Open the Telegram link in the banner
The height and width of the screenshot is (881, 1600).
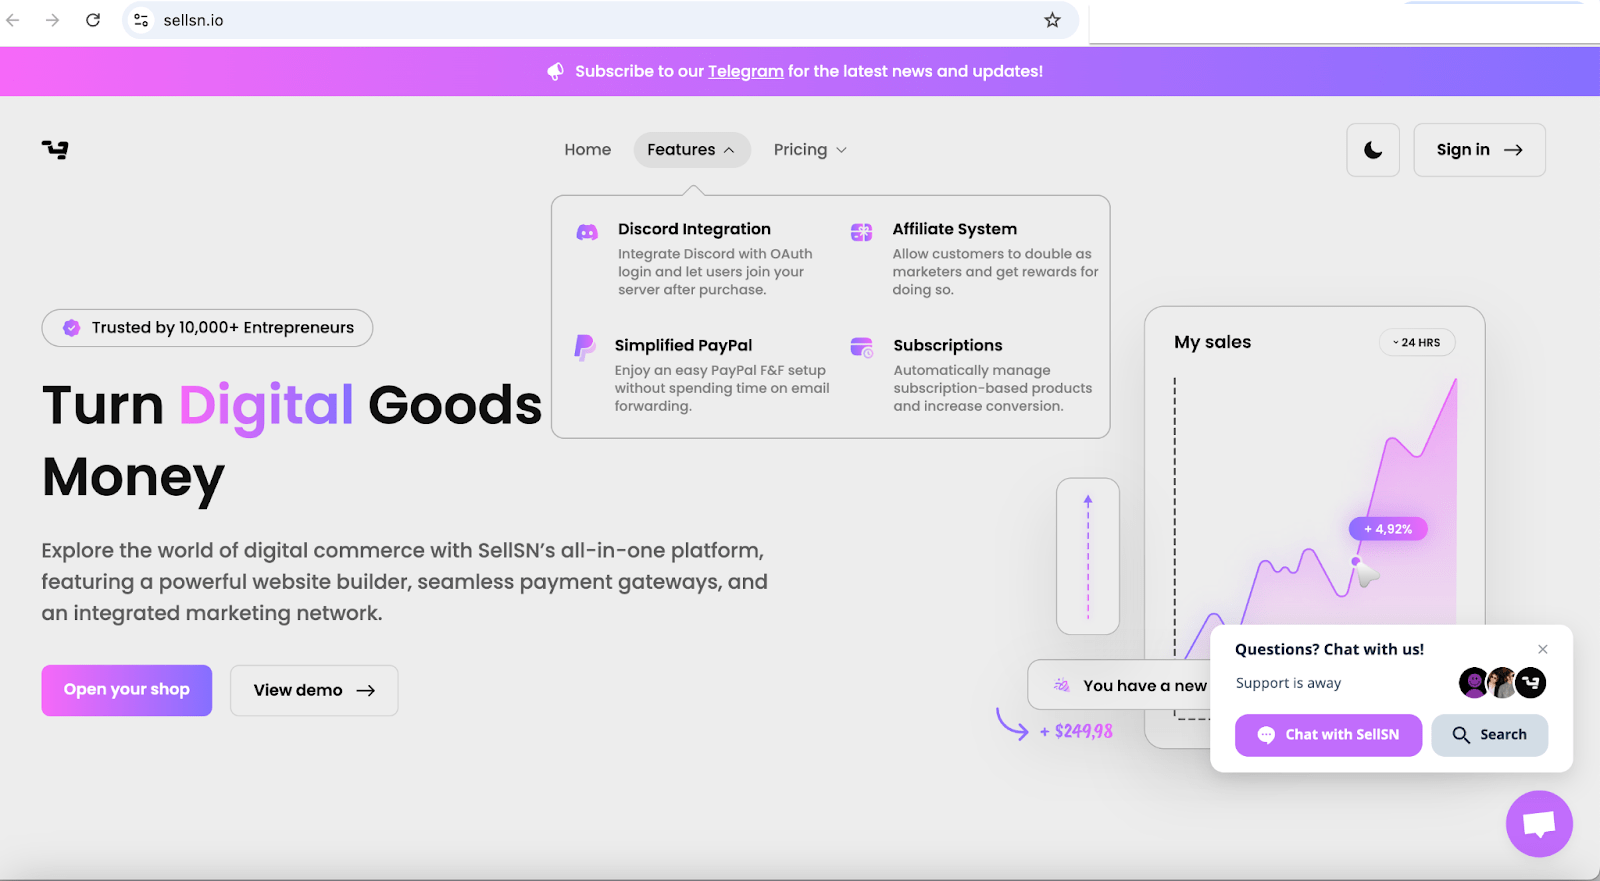[745, 71]
